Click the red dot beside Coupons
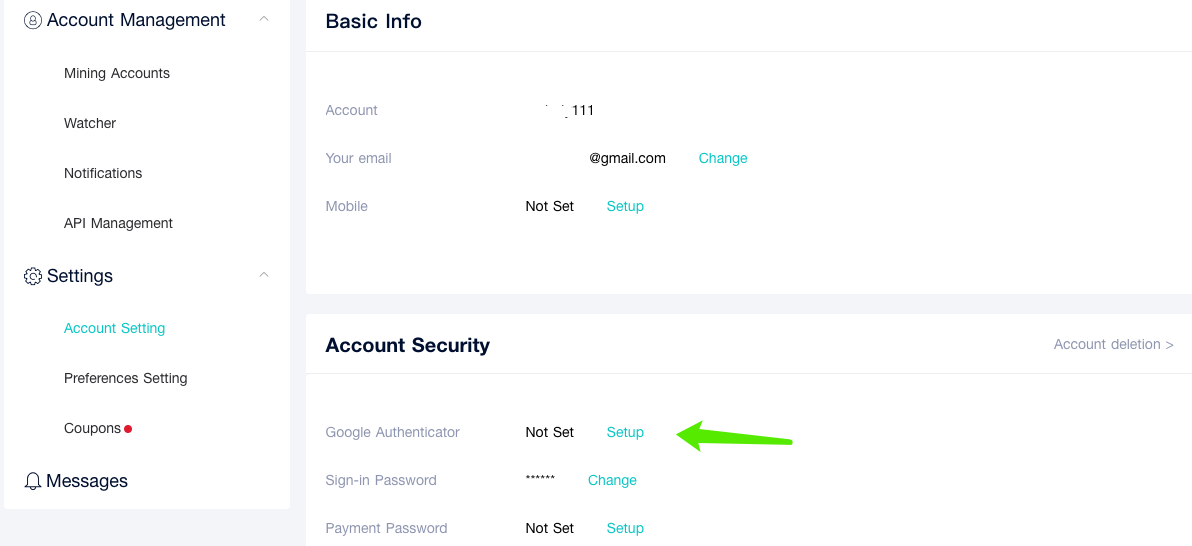1192x546 pixels. pos(128,429)
